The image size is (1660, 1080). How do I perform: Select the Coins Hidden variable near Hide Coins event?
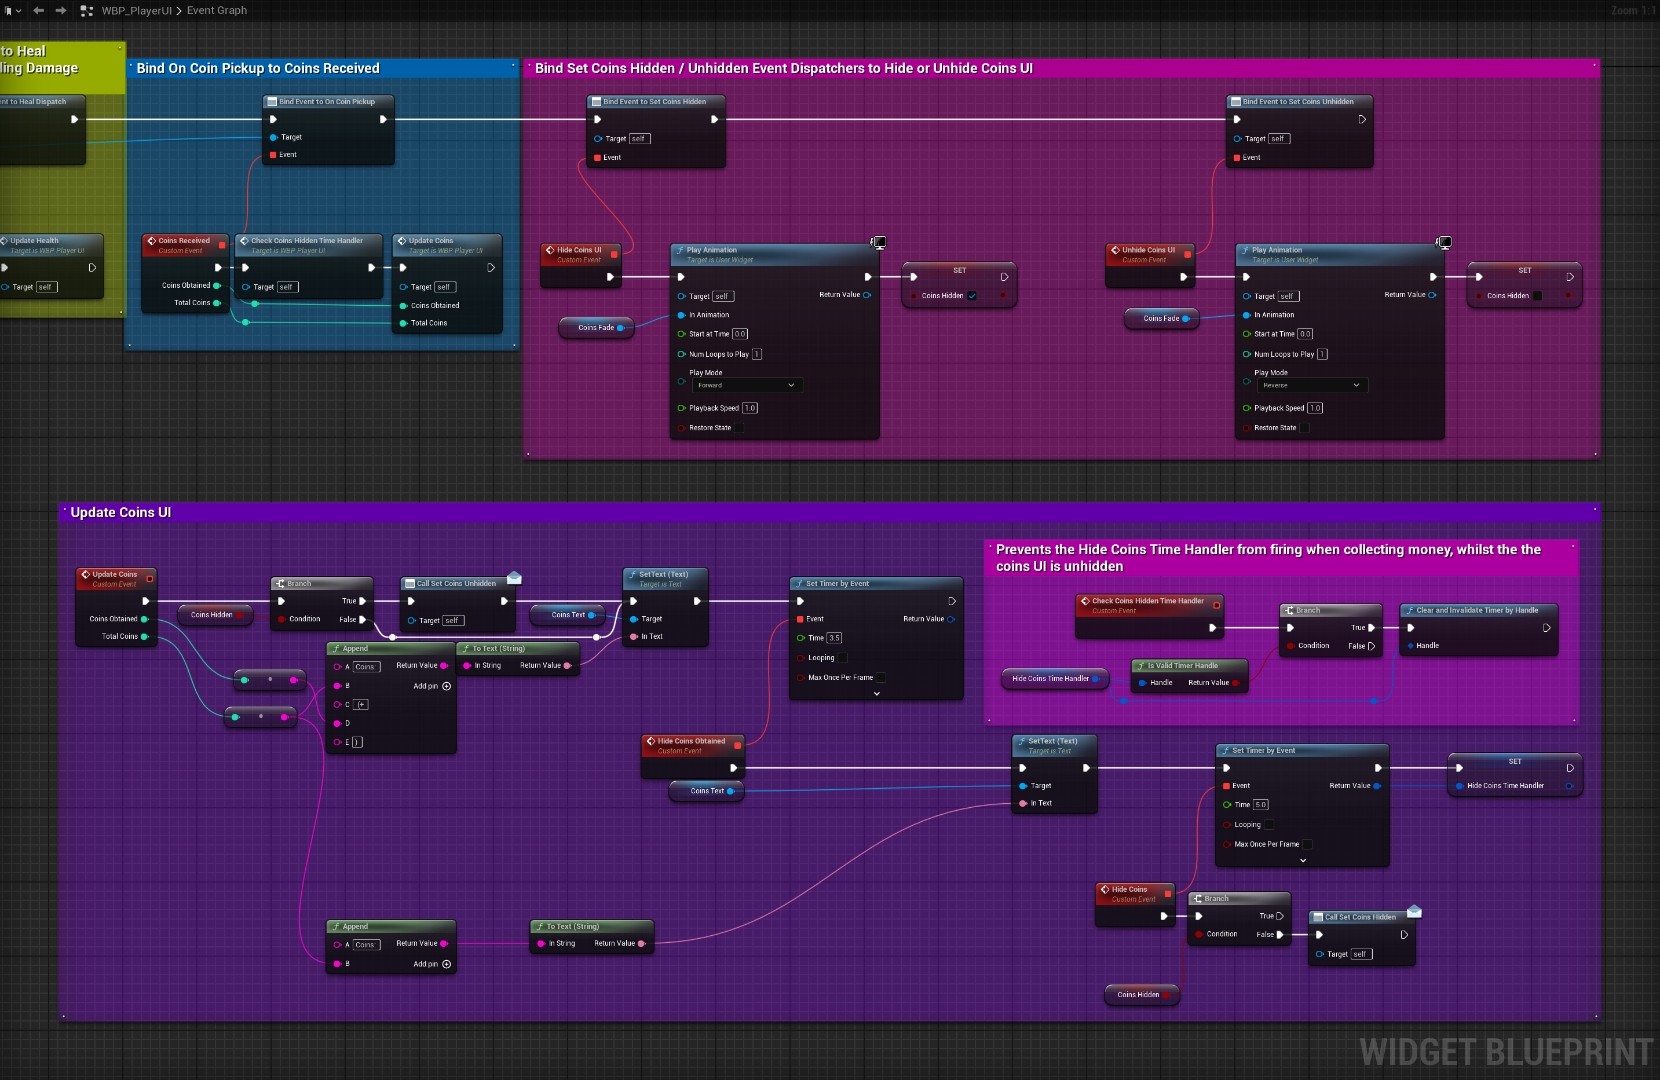(1141, 994)
